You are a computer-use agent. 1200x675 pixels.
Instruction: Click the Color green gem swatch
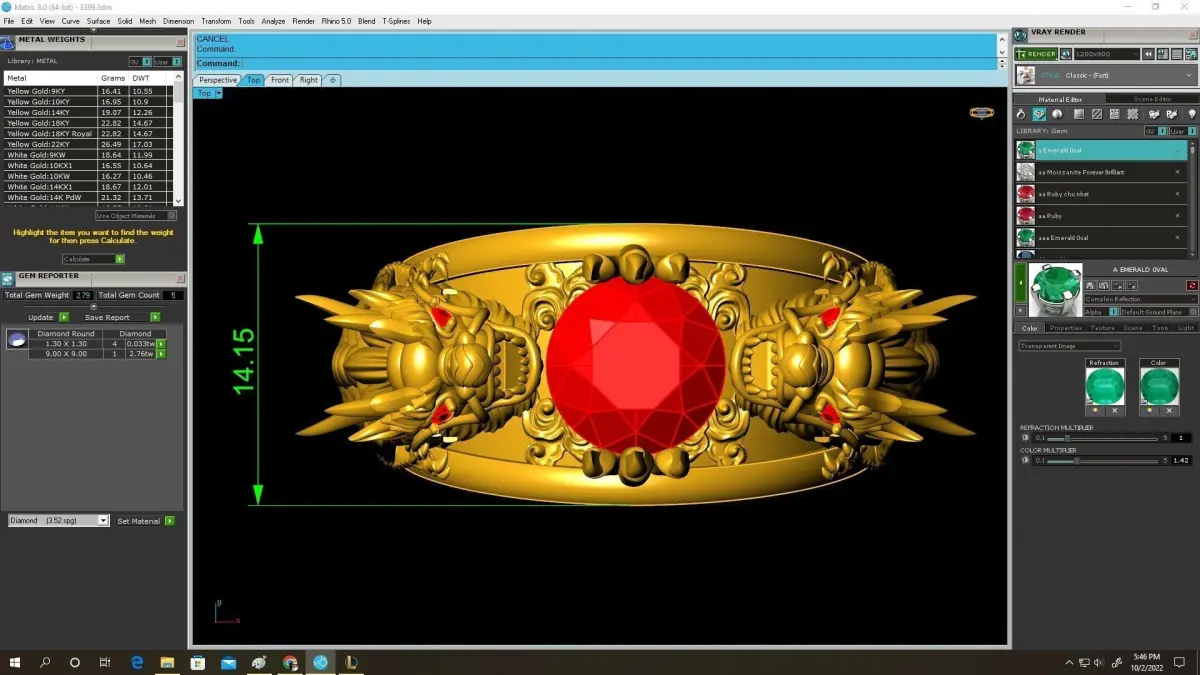(x=1159, y=387)
